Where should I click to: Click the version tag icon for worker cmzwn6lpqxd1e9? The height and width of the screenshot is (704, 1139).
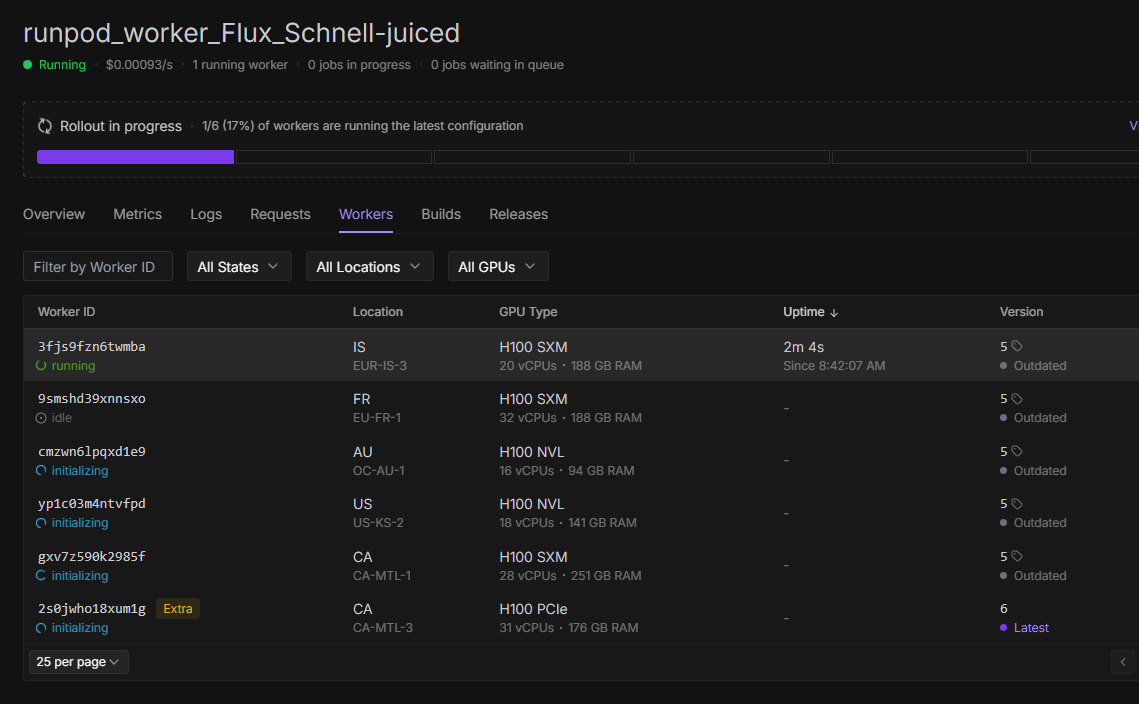[1017, 451]
